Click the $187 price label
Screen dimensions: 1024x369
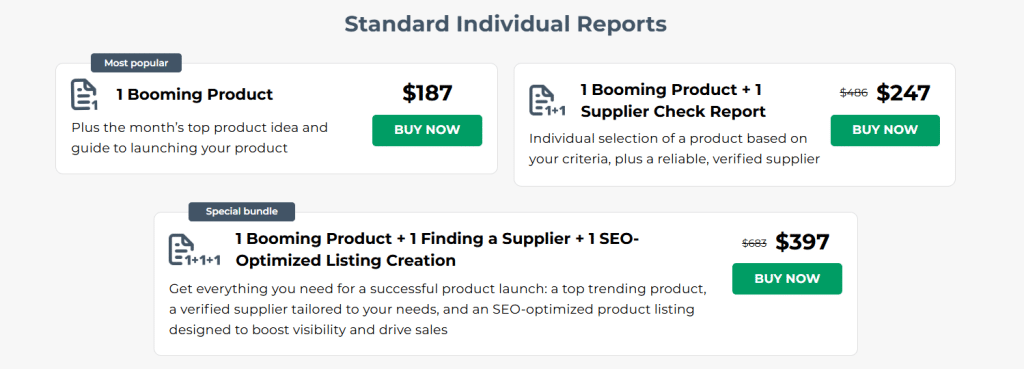(427, 93)
